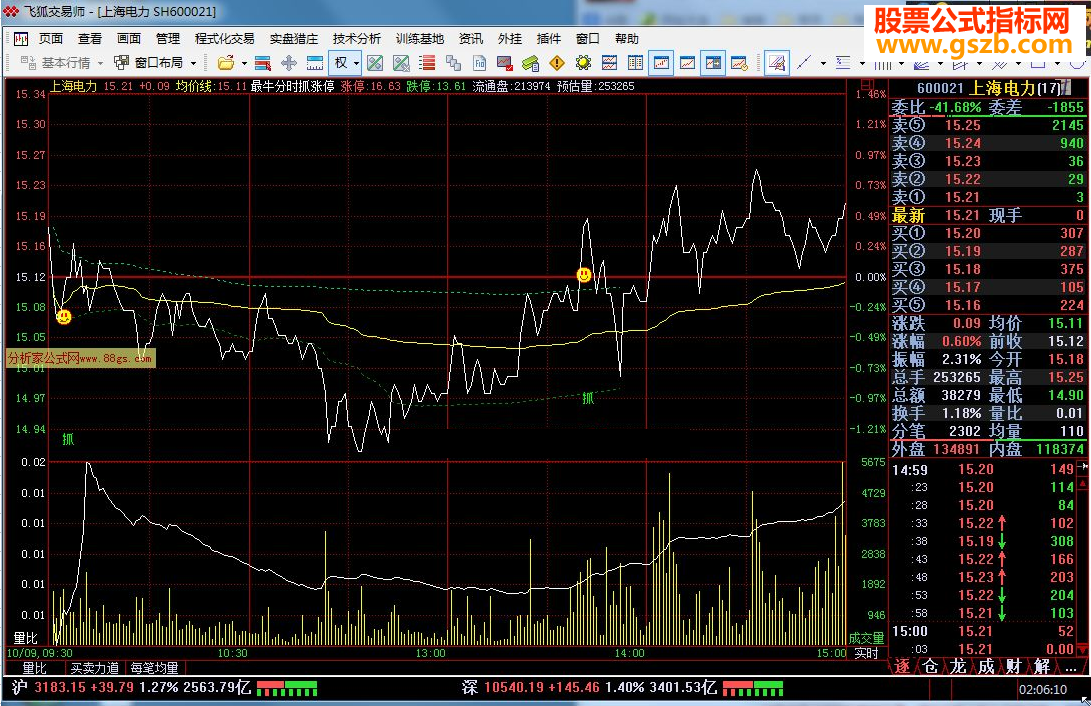This screenshot has height=706, width=1091.
Task: Toggle the highlighted chart-with-panel icon
Action: click(712, 63)
